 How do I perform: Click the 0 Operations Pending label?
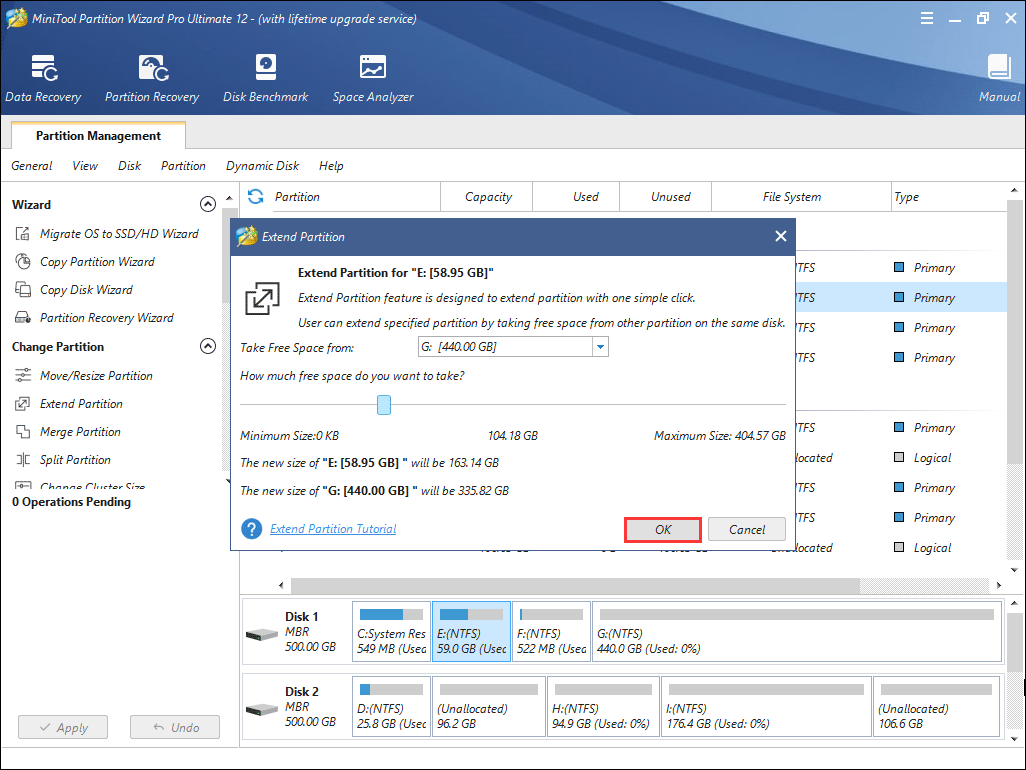[x=71, y=502]
